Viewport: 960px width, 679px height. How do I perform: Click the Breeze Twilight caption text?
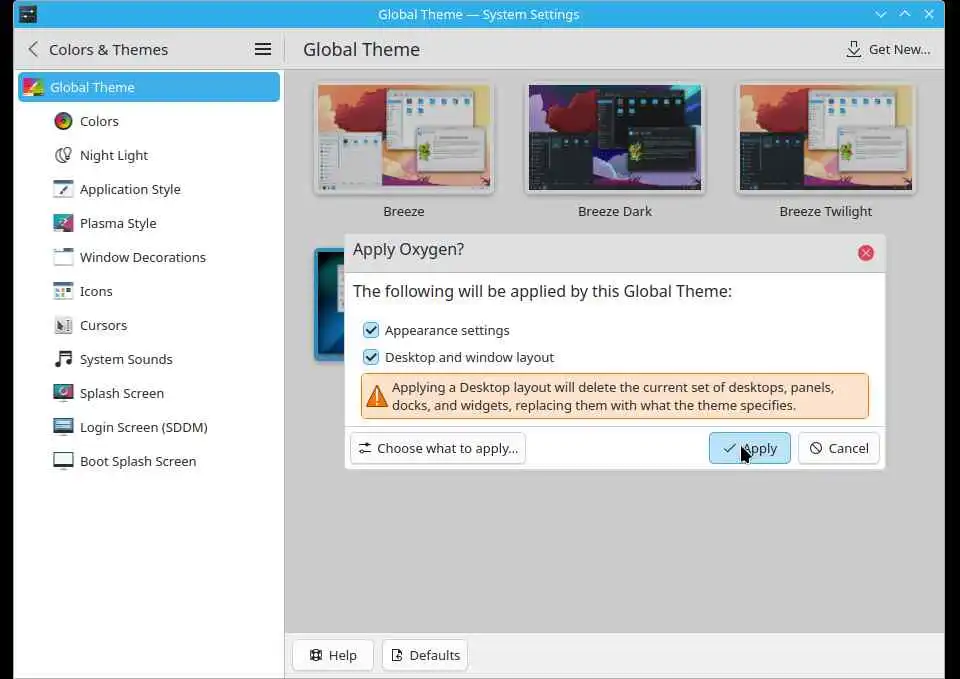coord(825,211)
